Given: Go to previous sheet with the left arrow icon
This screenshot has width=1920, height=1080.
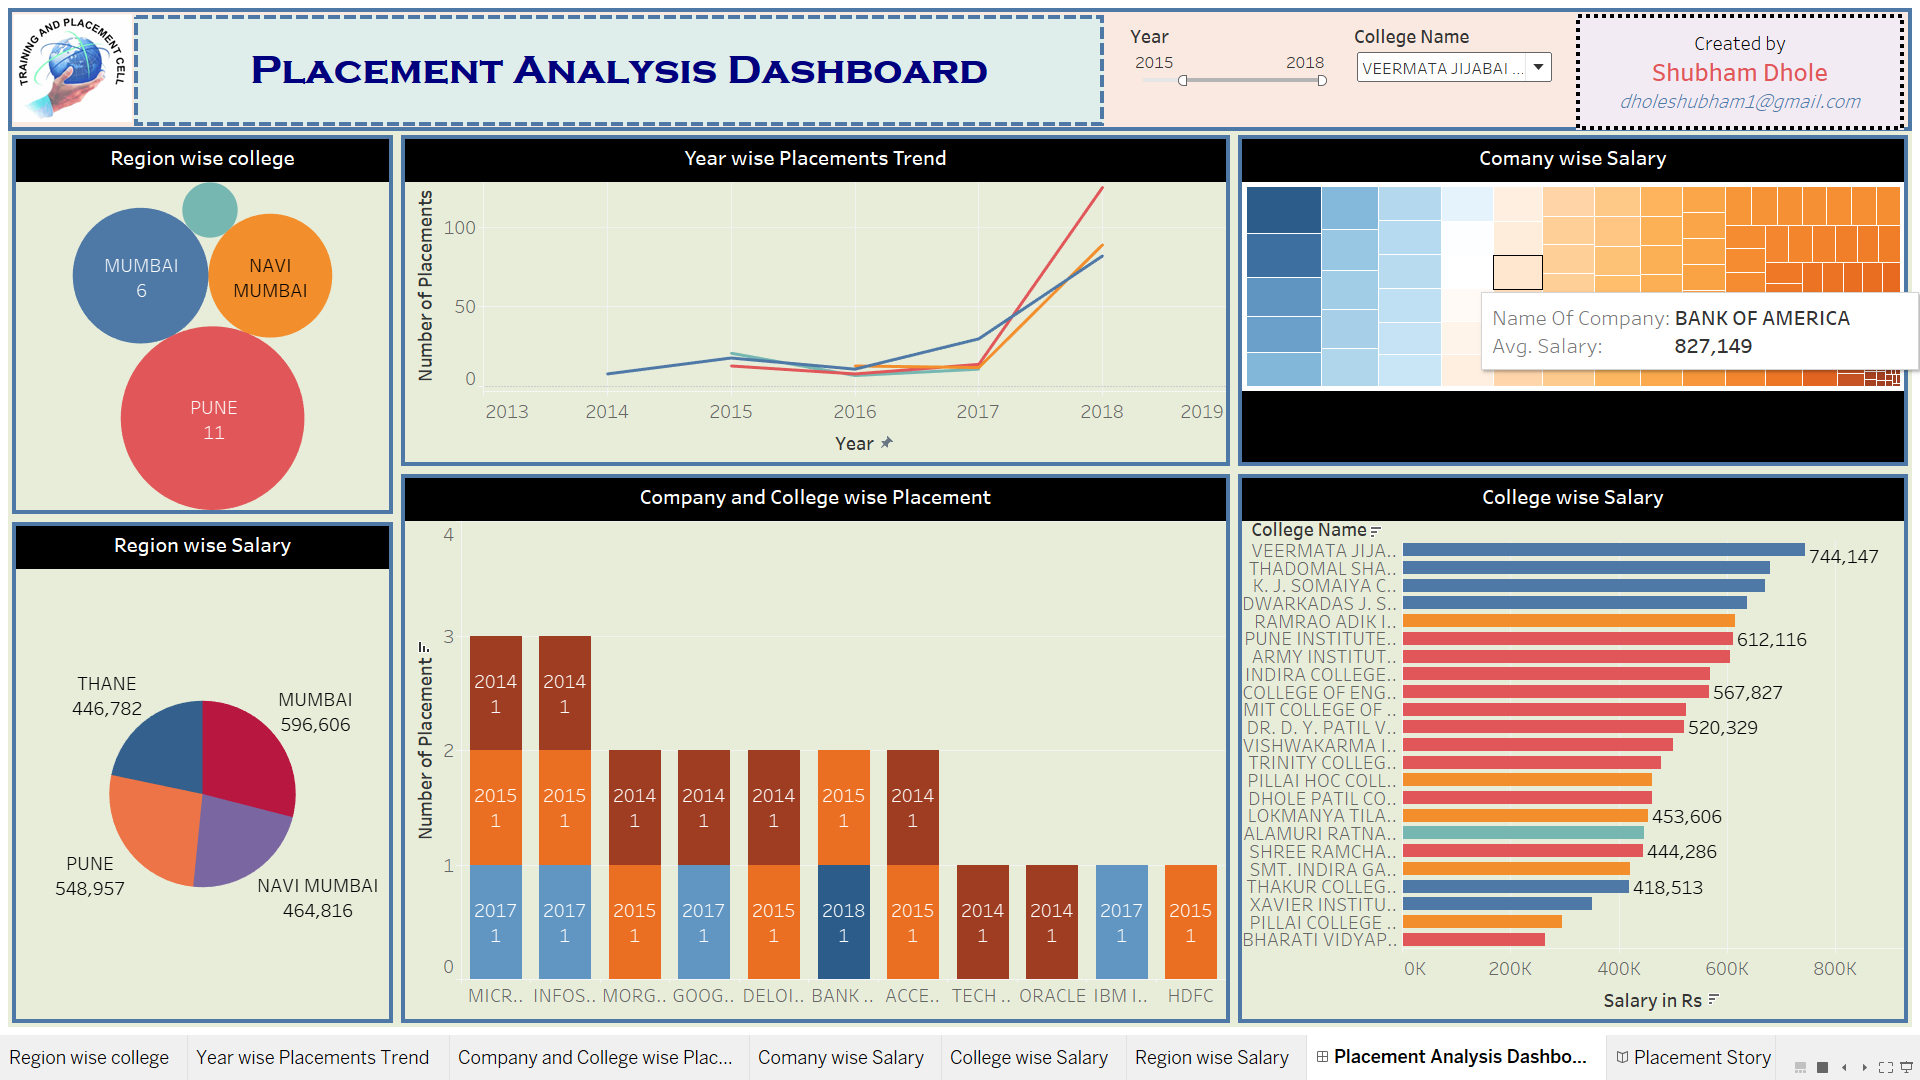Looking at the screenshot, I should pos(1844,1068).
